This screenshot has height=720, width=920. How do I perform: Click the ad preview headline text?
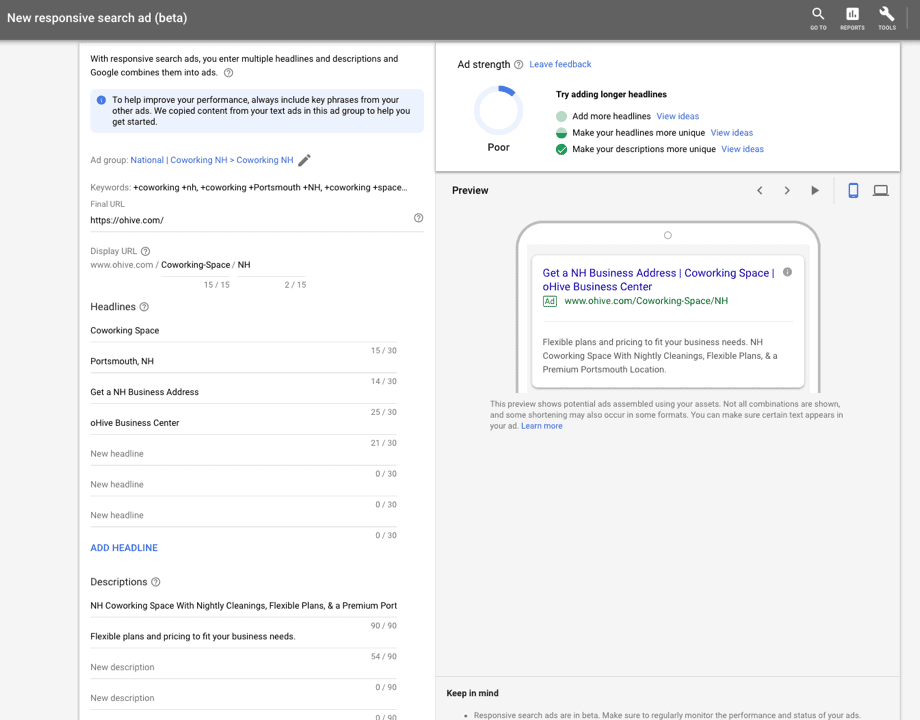coord(658,280)
